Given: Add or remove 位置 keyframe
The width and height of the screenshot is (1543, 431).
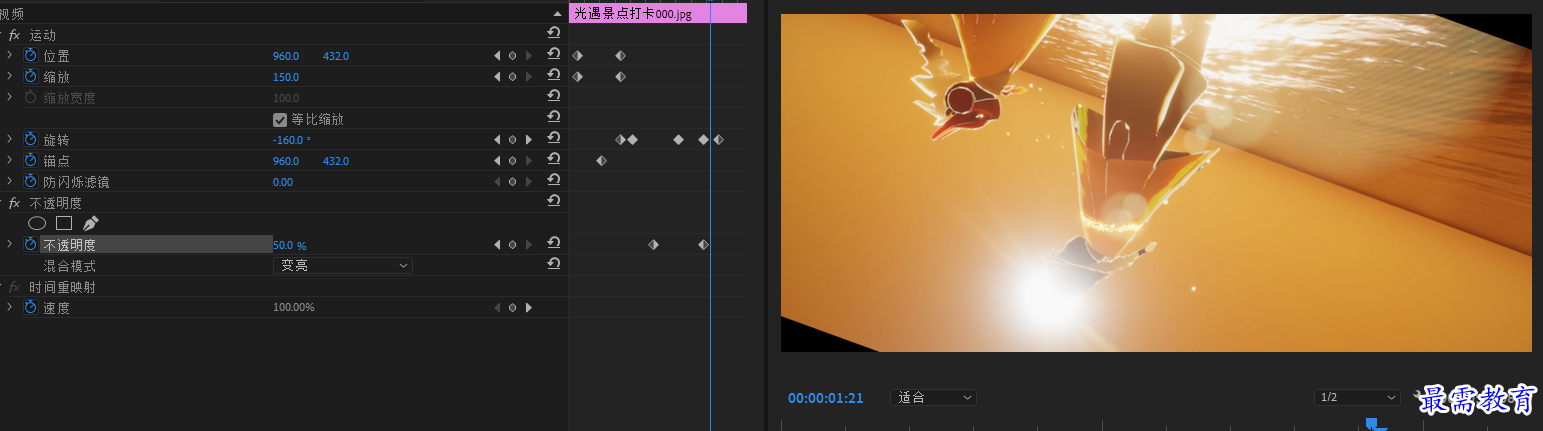Looking at the screenshot, I should 512,56.
